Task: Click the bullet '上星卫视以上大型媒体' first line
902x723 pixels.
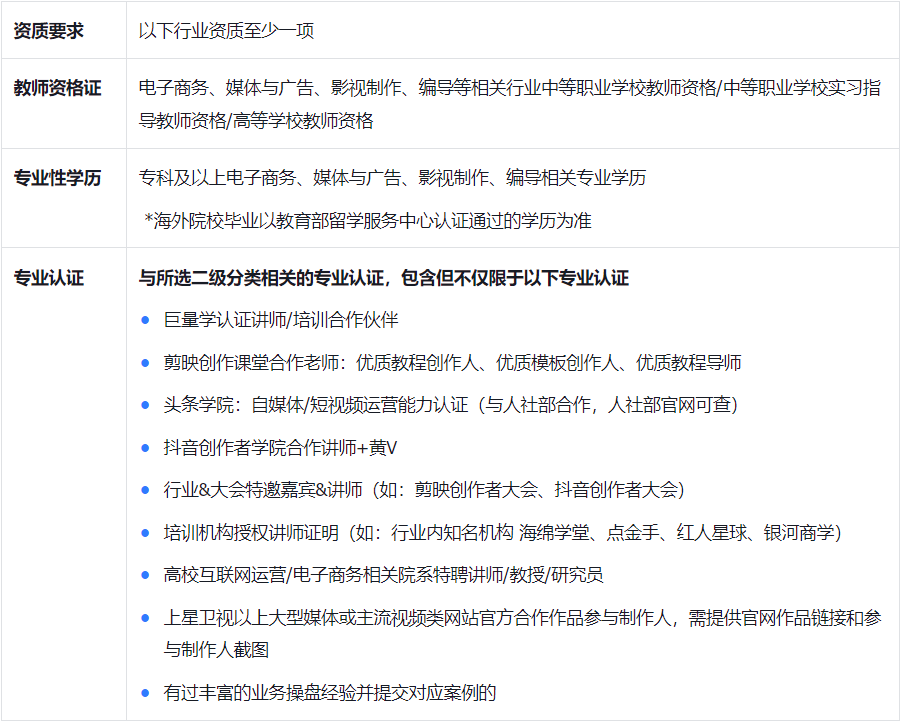Action: click(522, 618)
